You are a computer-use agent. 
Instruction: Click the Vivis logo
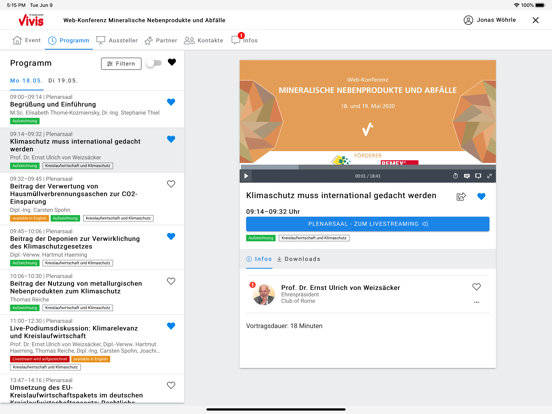(x=31, y=20)
